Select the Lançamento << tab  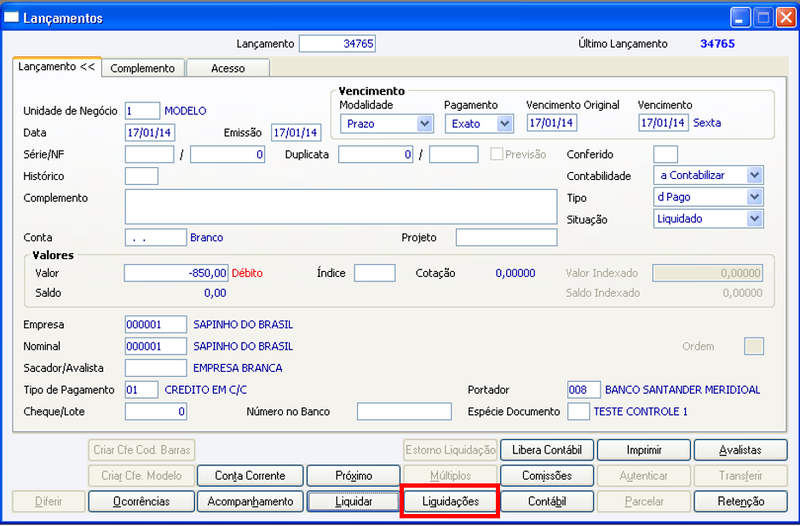coord(57,67)
